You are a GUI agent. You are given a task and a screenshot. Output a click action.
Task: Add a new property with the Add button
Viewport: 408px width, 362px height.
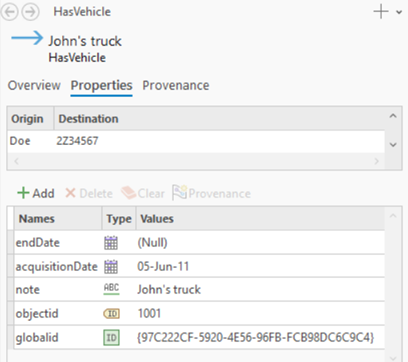point(36,193)
